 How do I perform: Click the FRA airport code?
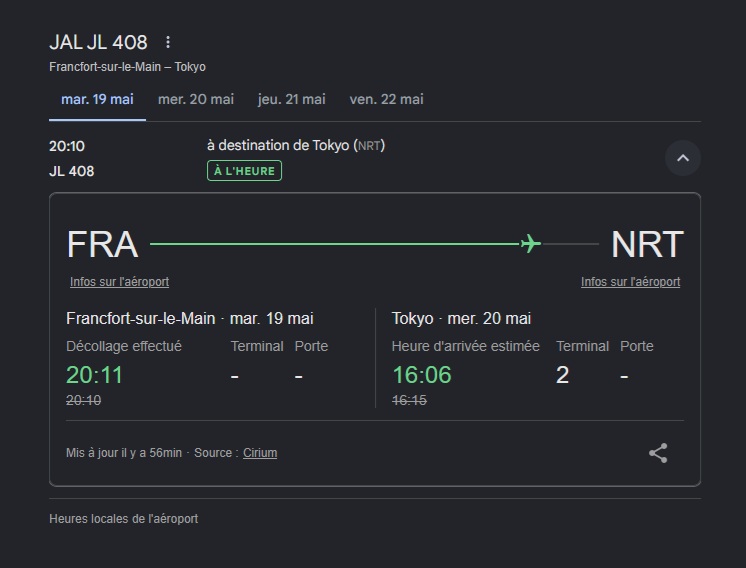pyautogui.click(x=102, y=244)
